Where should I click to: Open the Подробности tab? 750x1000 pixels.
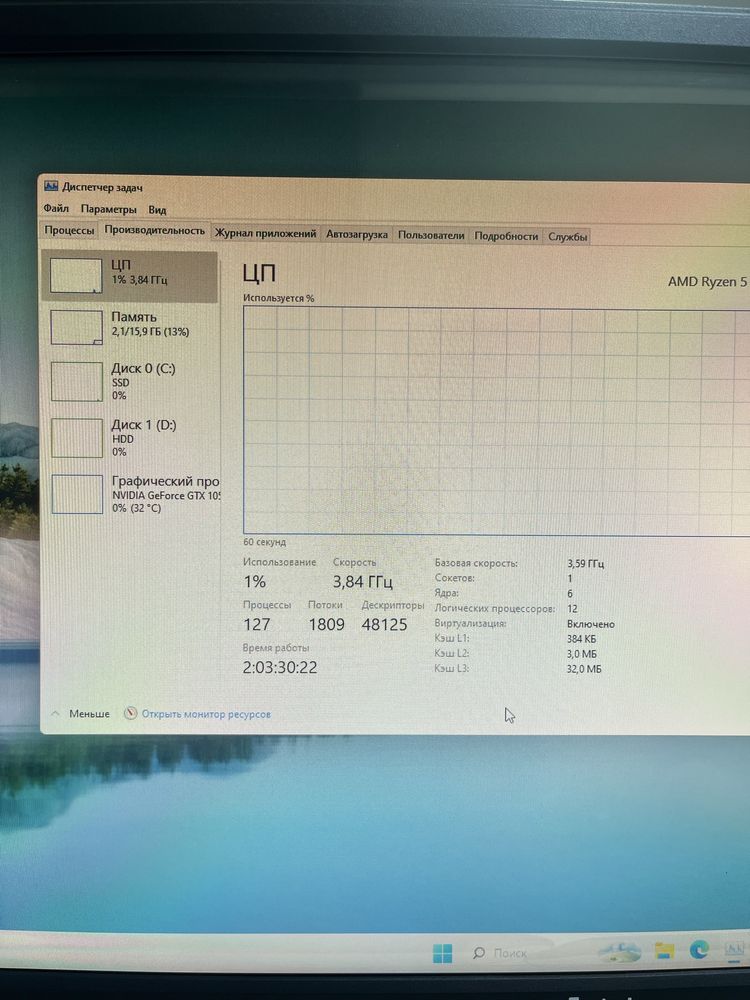pos(506,236)
